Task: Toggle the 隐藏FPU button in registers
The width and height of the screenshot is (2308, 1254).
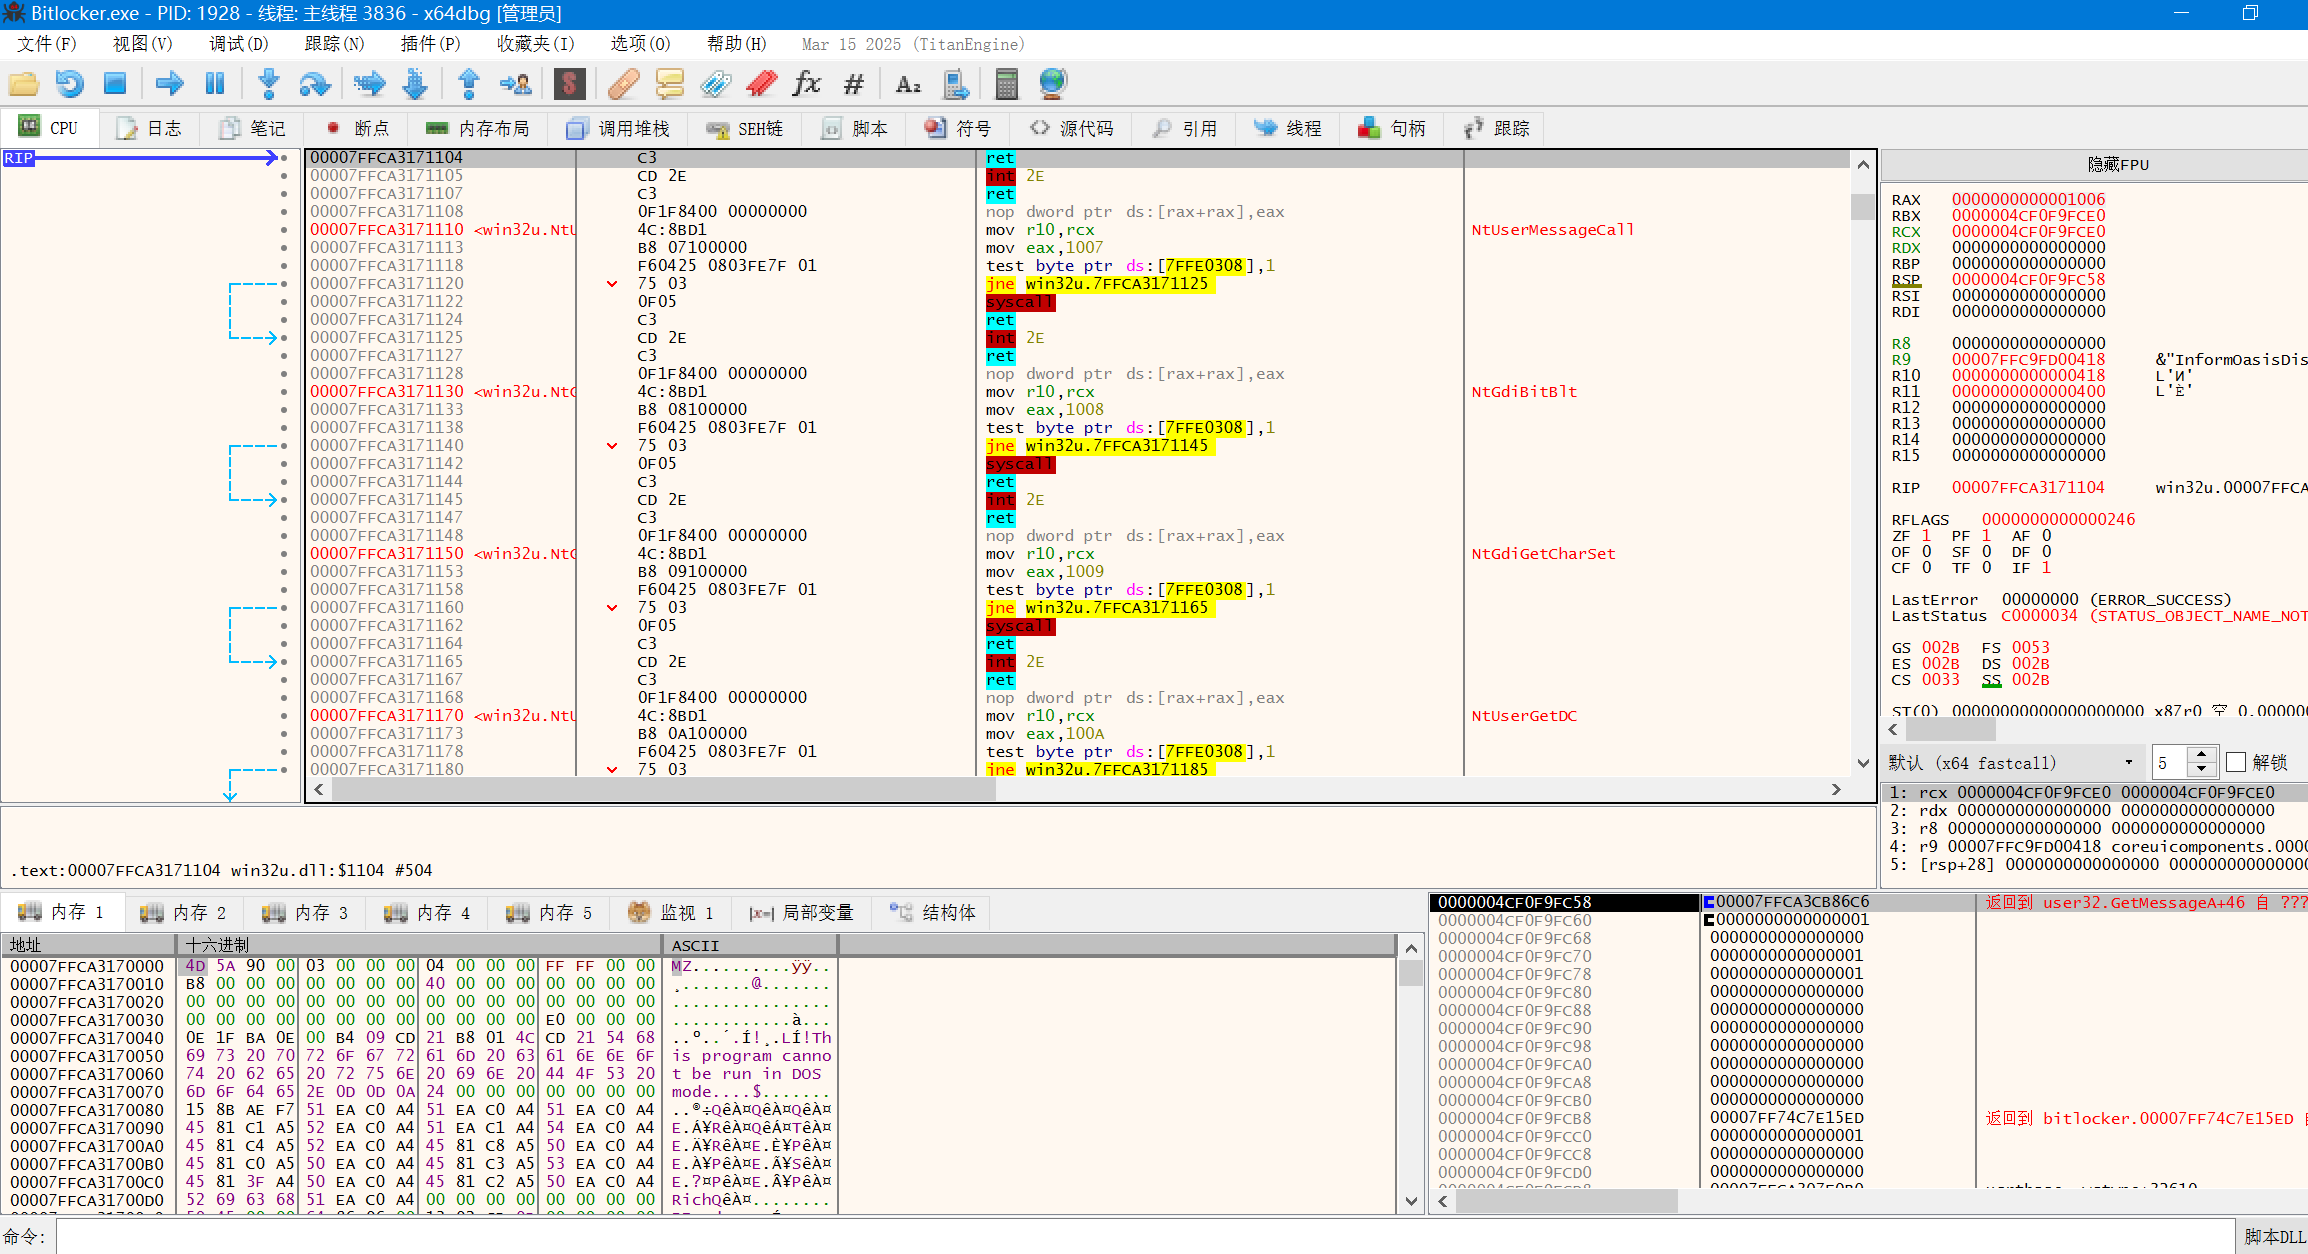Action: coord(2117,165)
